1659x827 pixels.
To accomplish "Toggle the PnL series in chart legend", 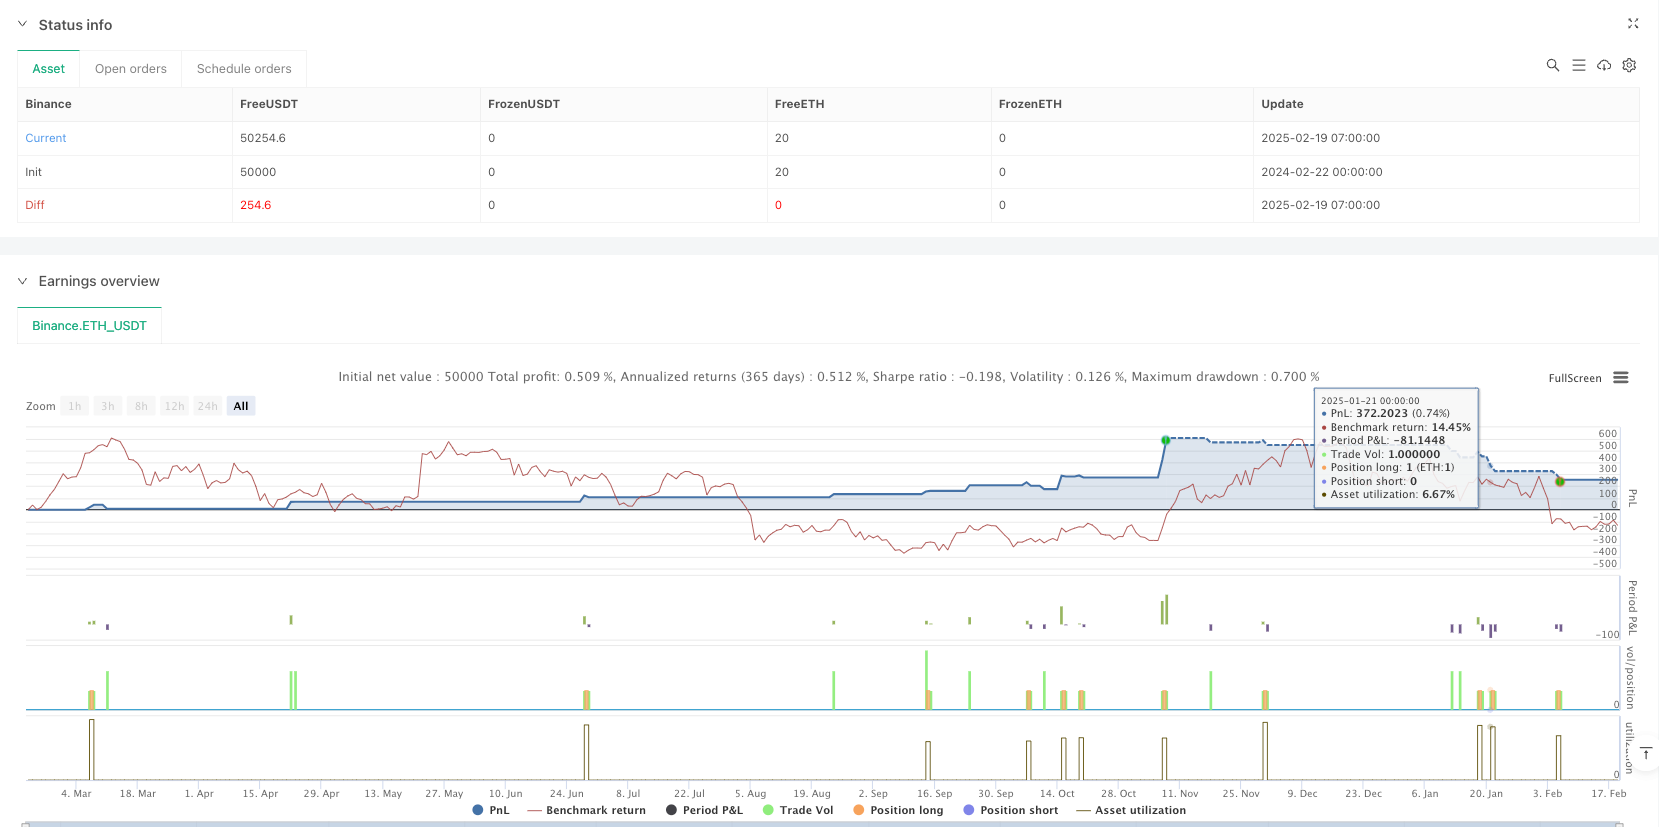I will coord(491,810).
